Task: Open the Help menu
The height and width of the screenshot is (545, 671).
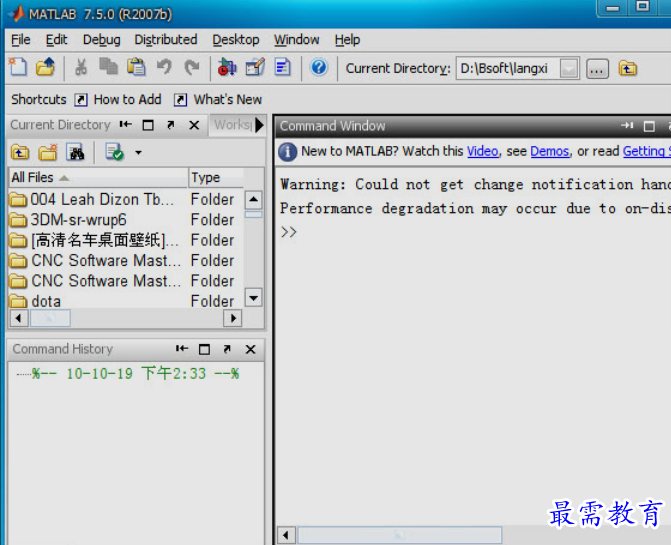Action: [x=347, y=40]
